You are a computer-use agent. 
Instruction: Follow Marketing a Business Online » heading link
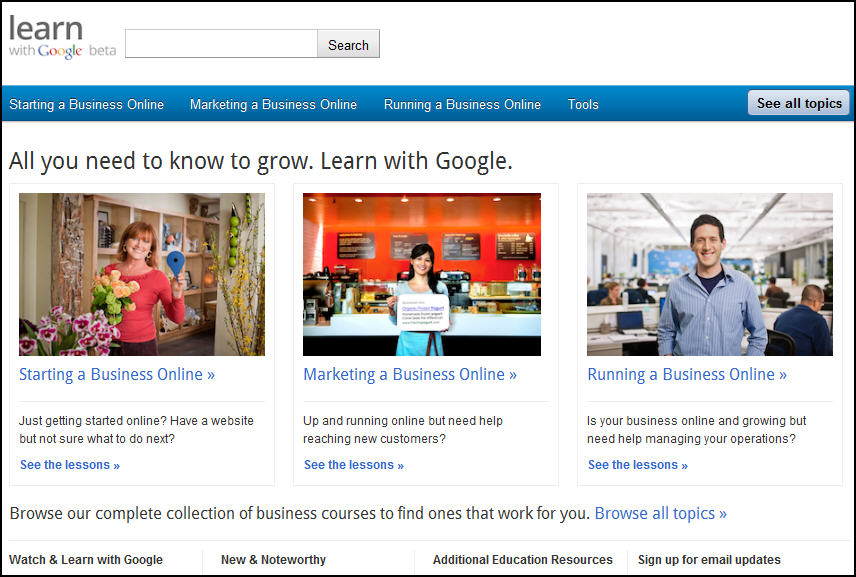pyautogui.click(x=410, y=374)
